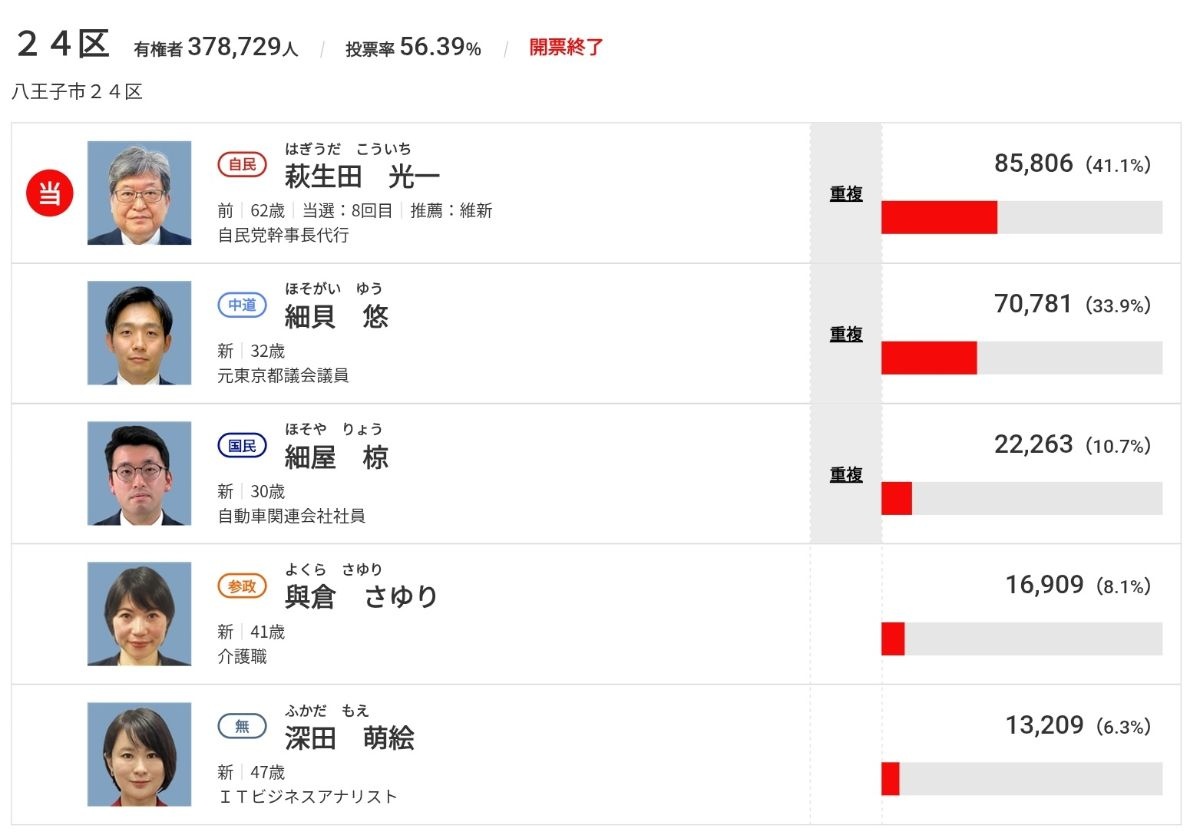Open the photo of 深田 萌絵
The width and height of the screenshot is (1200, 835).
tap(139, 754)
